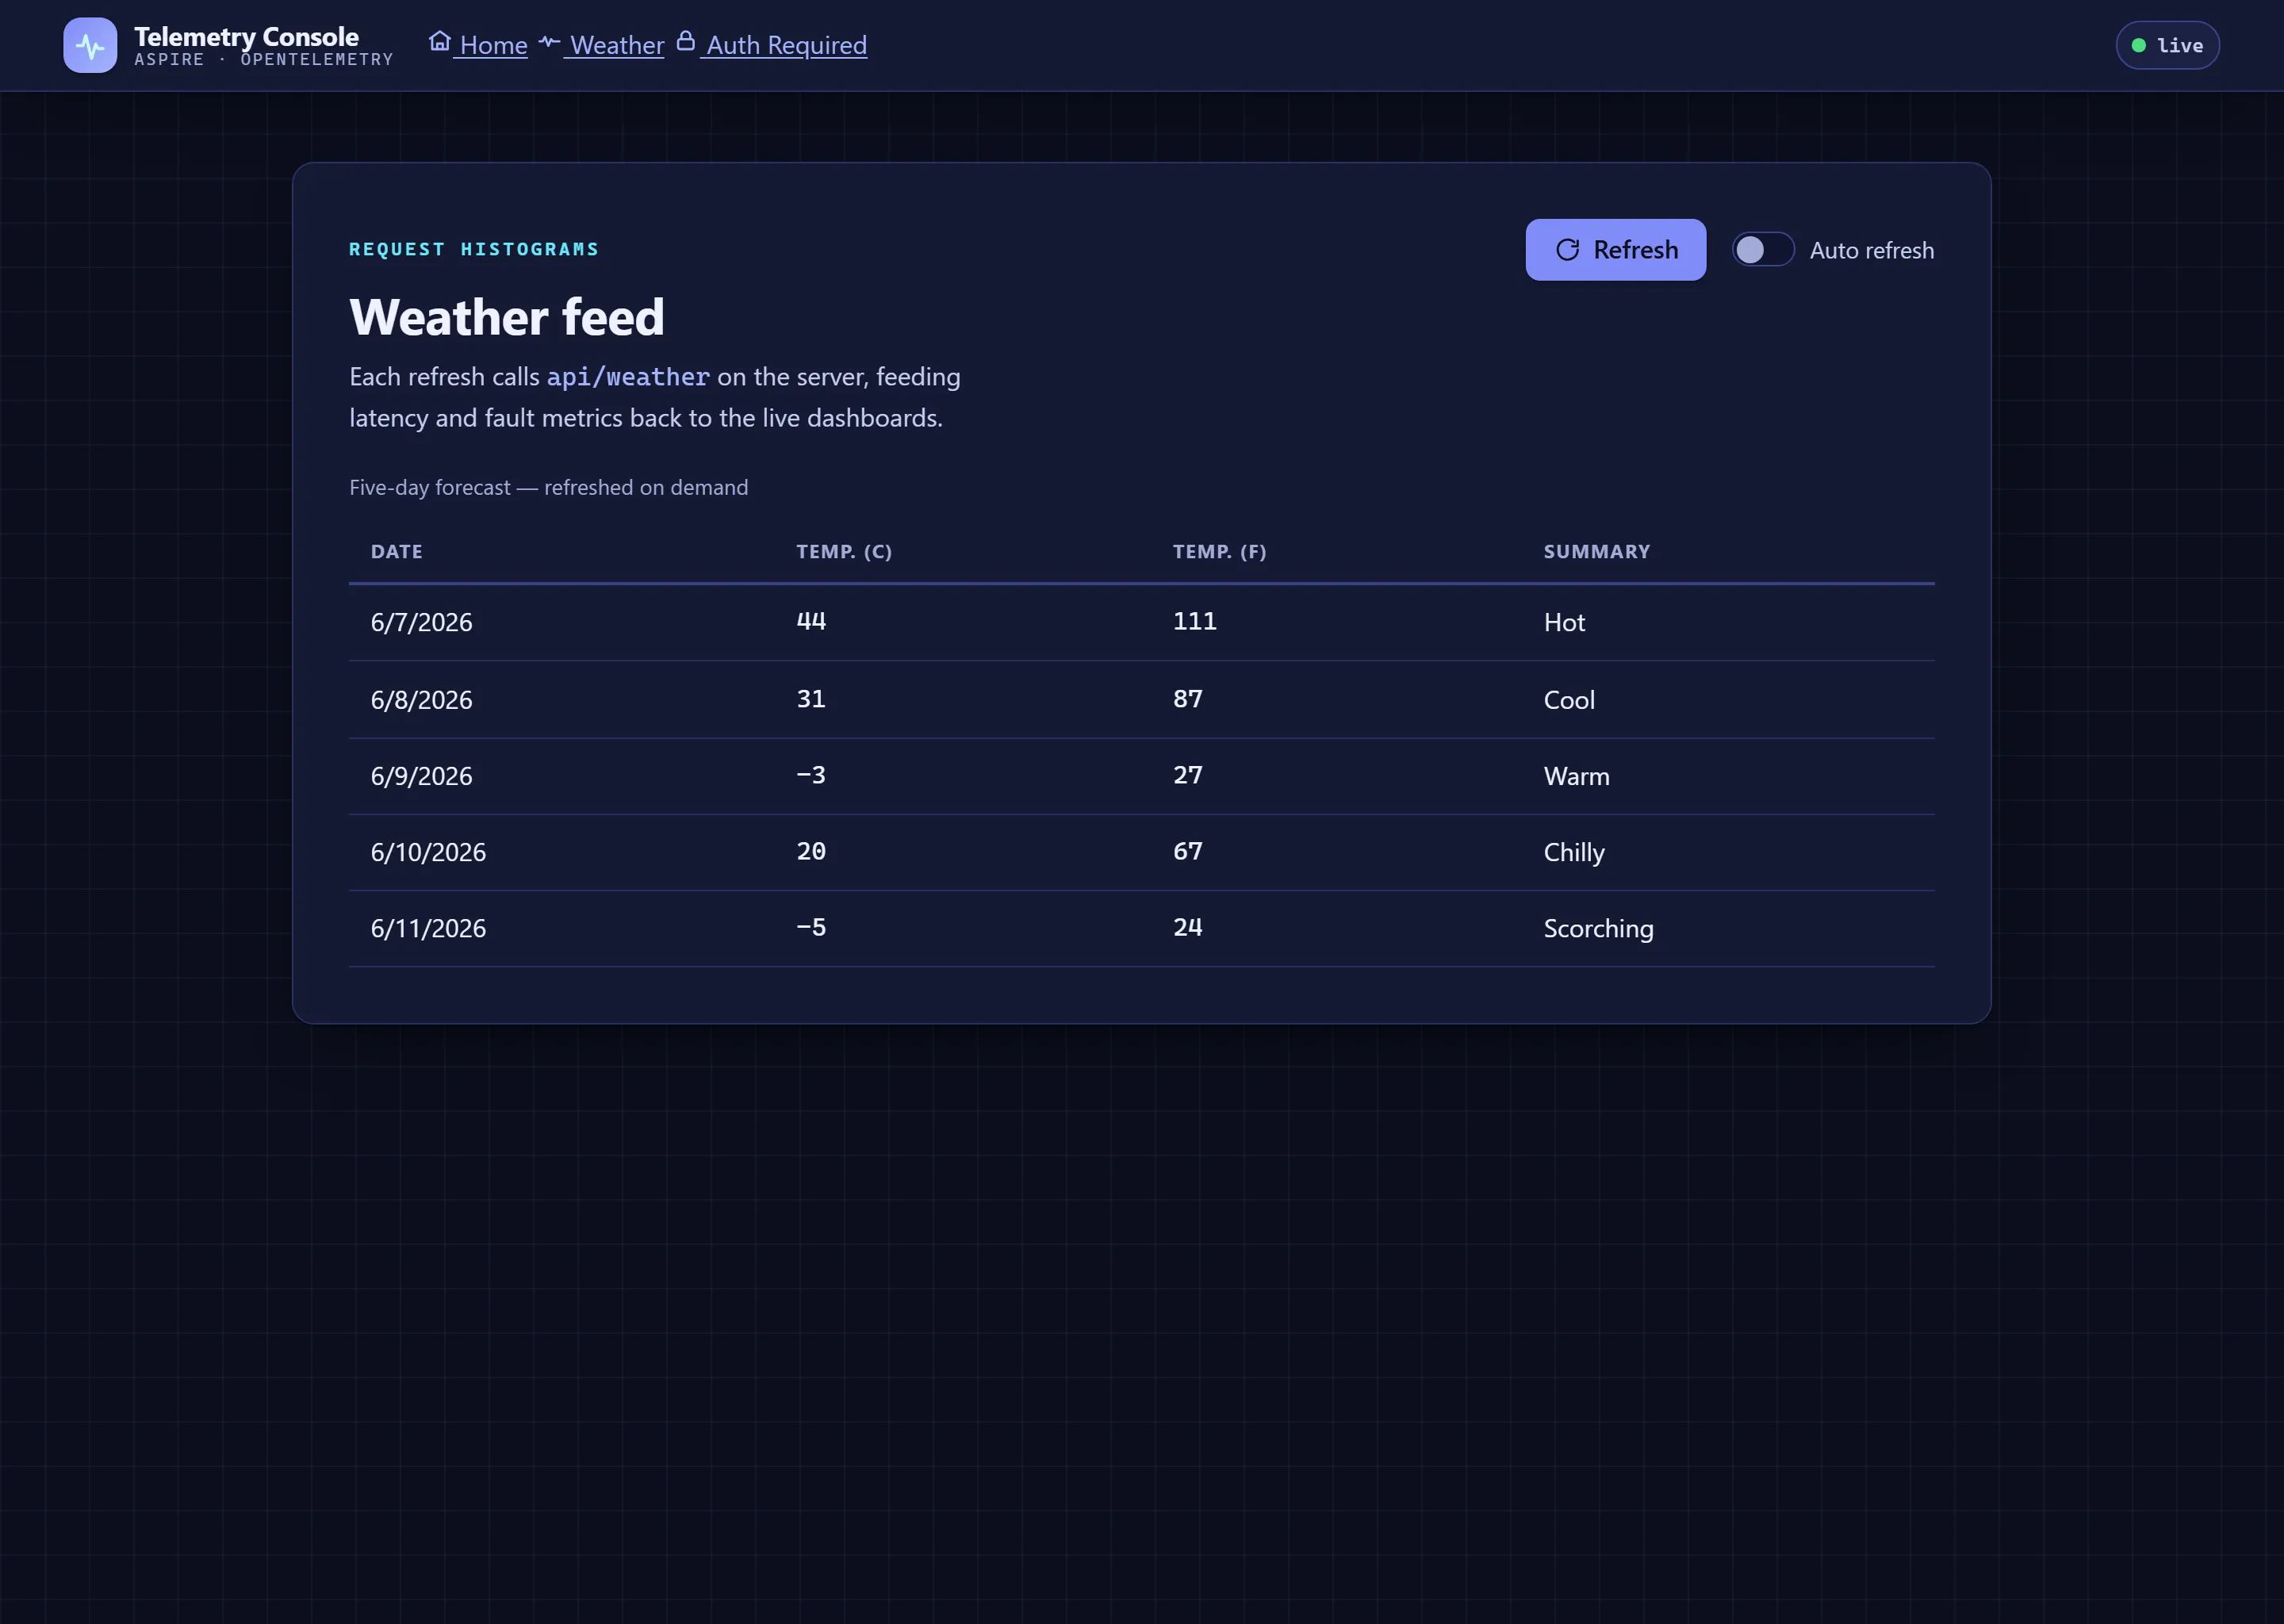Screen dimensions: 2284x1624
Task: Click the api/weather code text
Action: click(628, 377)
